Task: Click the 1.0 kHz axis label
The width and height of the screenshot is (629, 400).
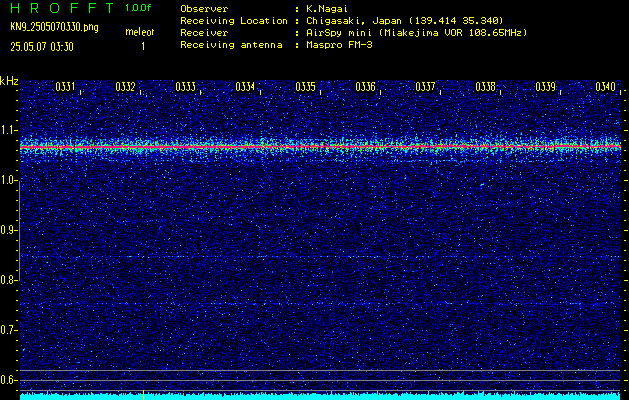Action: click(9, 180)
